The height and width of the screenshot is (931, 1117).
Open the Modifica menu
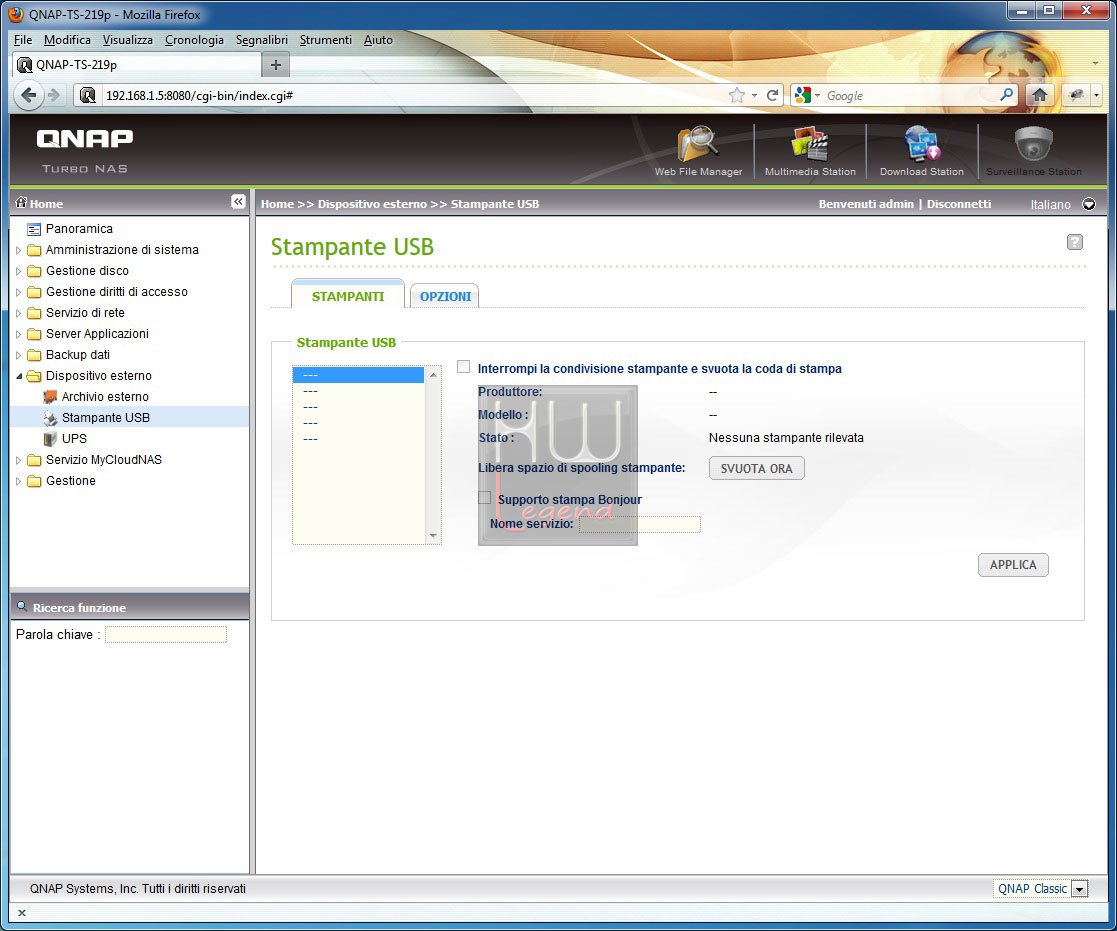click(x=67, y=40)
